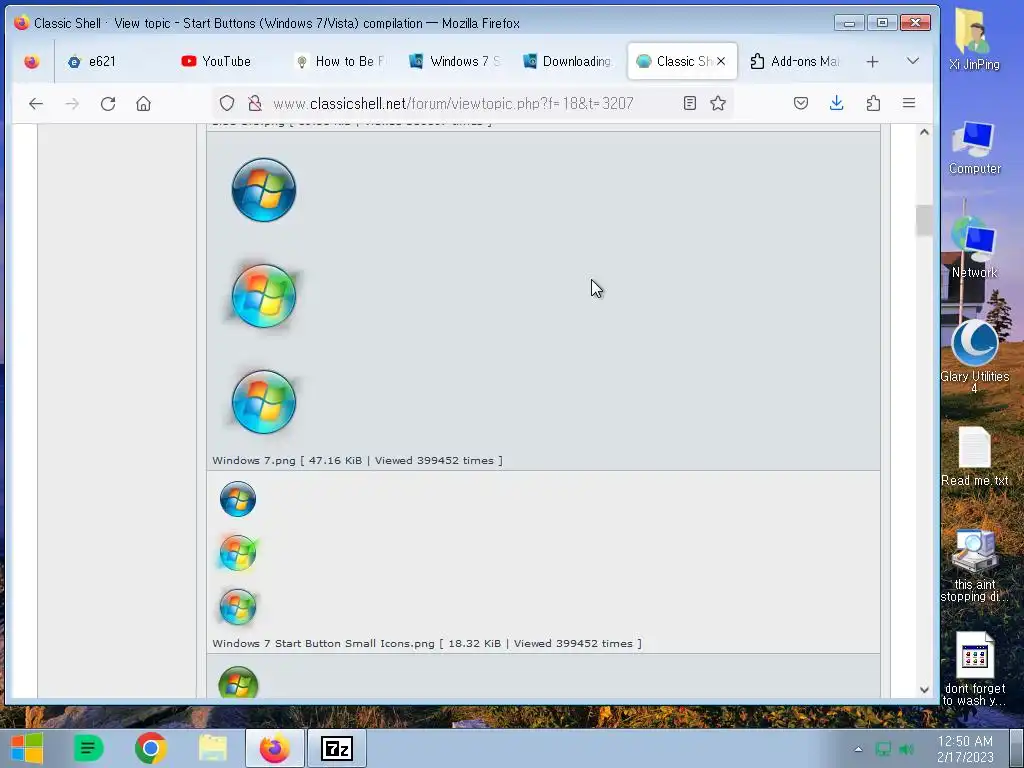Click the top small Start orb
Screen dimensions: 1024x768
[x=238, y=499]
